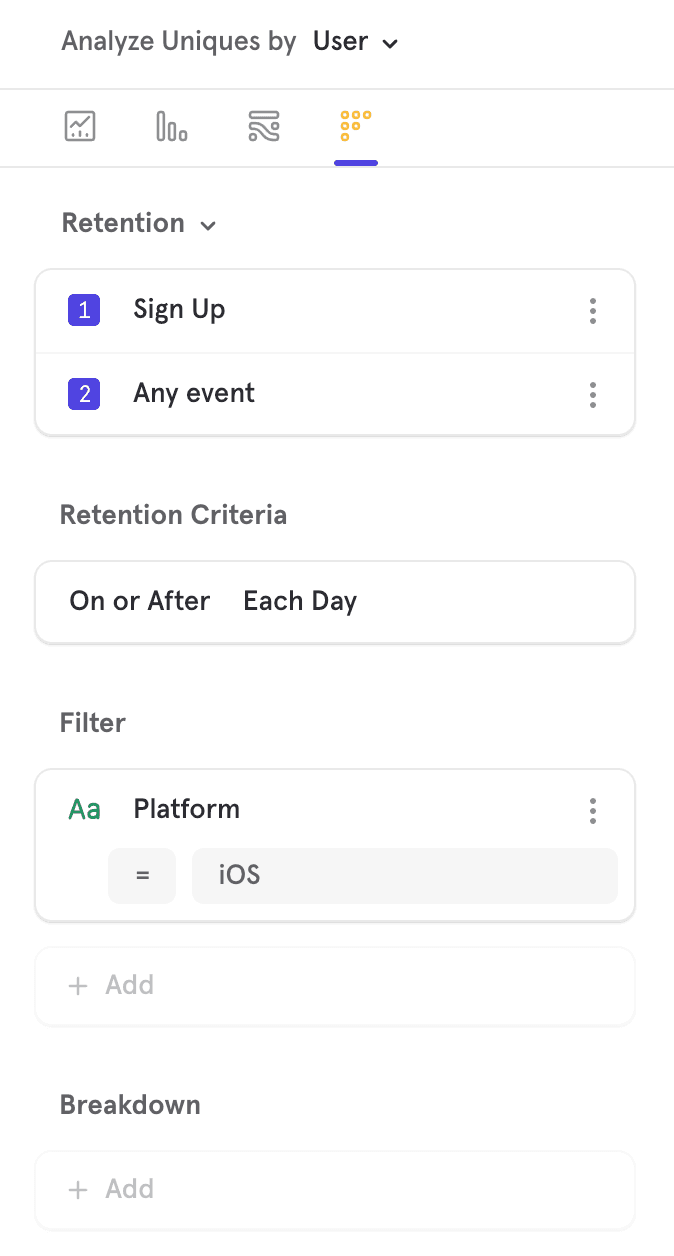Click step 1 number badge
The width and height of the screenshot is (674, 1256).
[84, 311]
